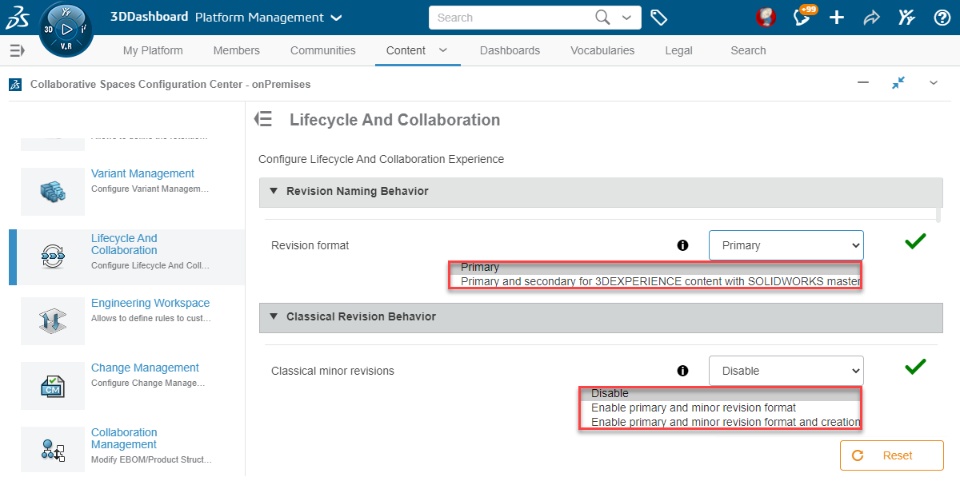Open the Classical minor revisions dropdown
This screenshot has width=960, height=485.
pos(785,371)
